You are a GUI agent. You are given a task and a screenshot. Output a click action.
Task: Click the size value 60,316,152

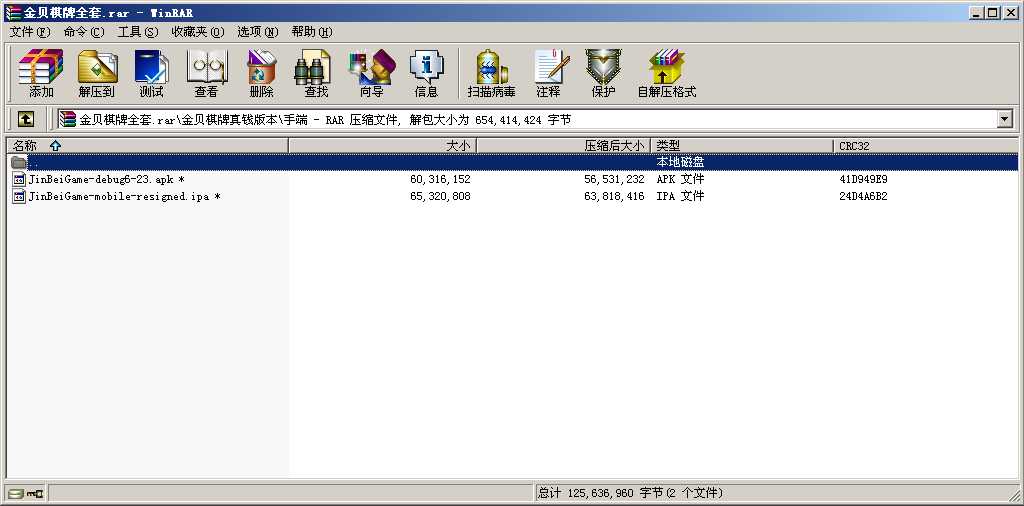pyautogui.click(x=440, y=179)
